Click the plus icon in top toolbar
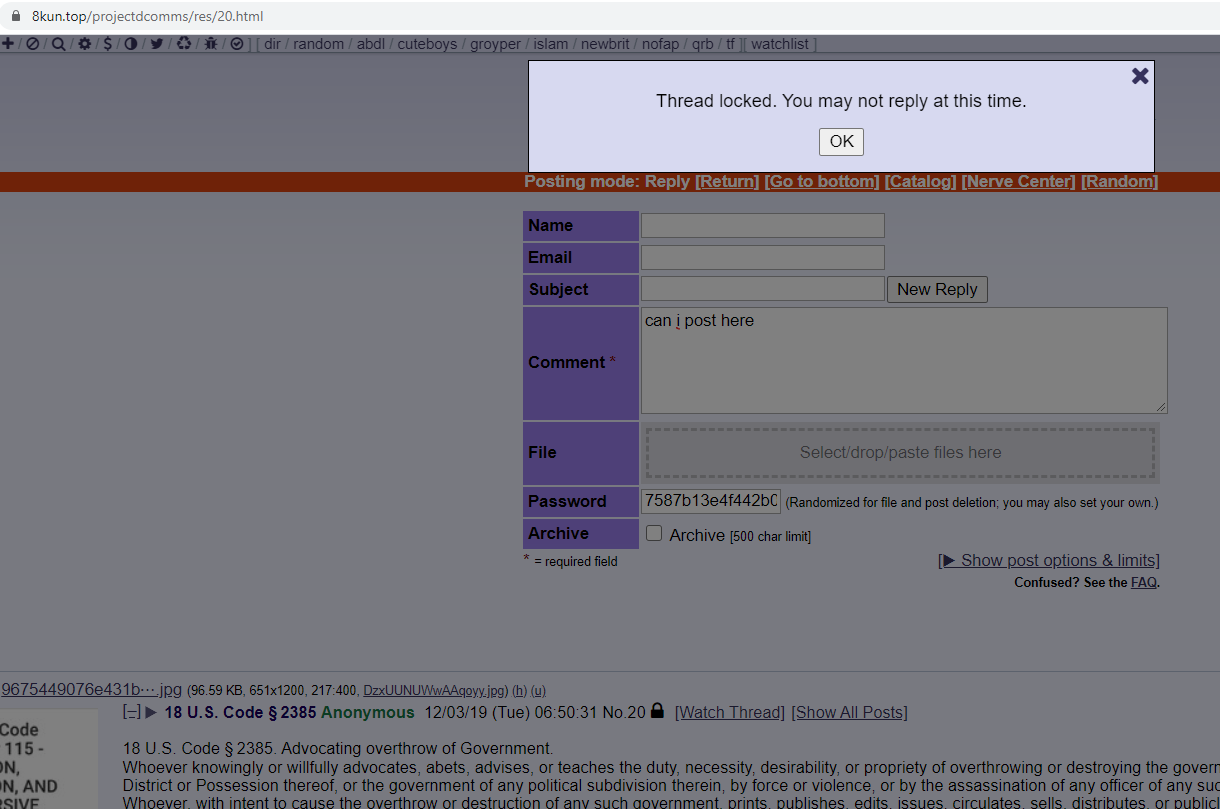Viewport: 1220px width, 809px height. pos(8,44)
